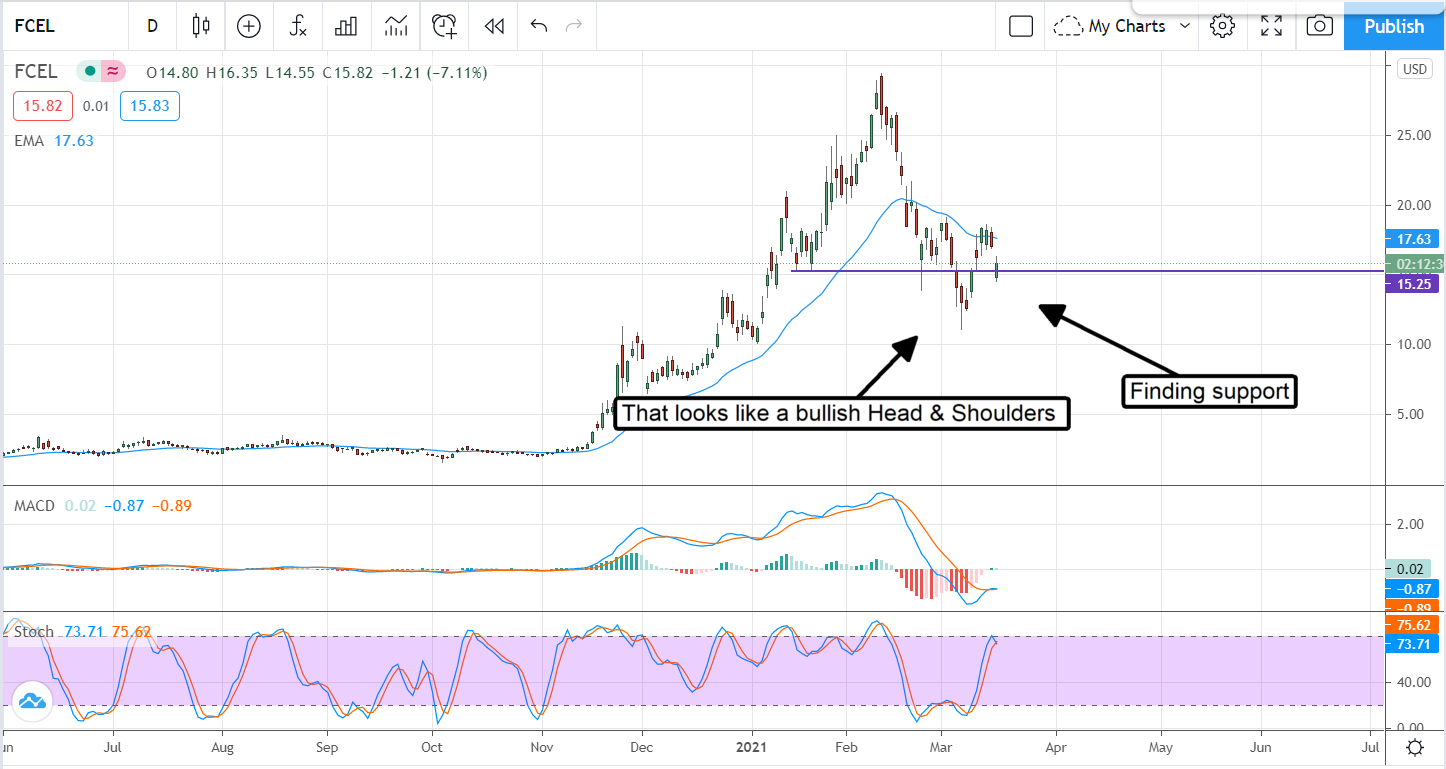This screenshot has width=1446, height=769.
Task: Click the Publish button
Action: [1394, 26]
